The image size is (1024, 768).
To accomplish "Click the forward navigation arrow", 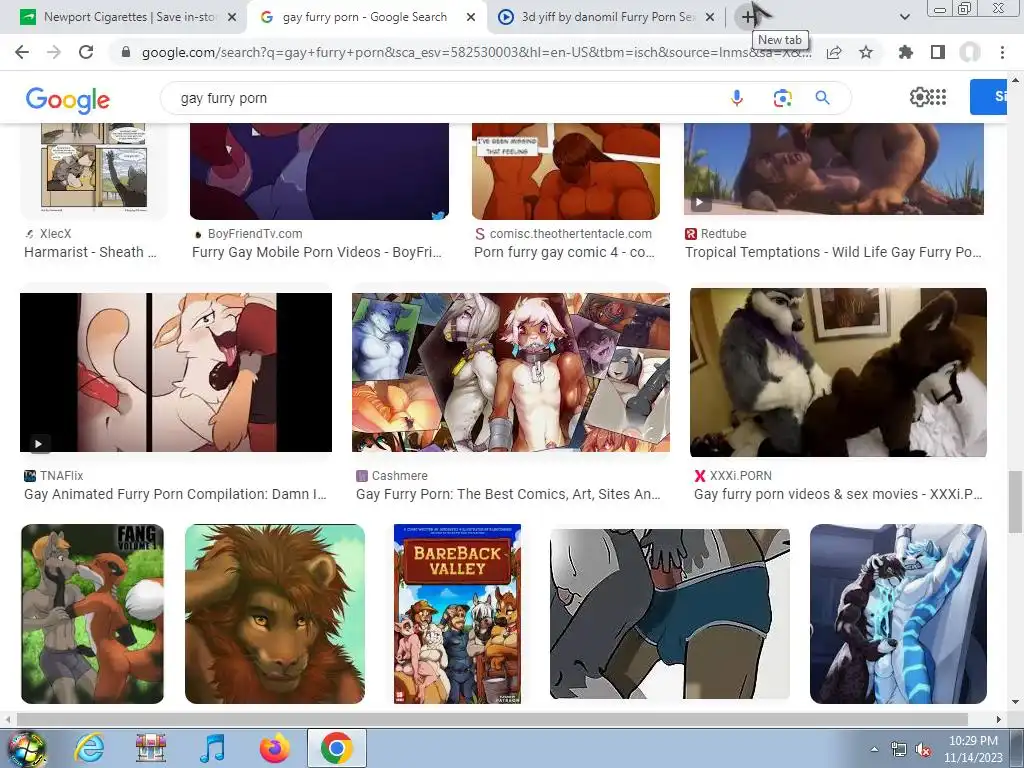I will point(54,52).
